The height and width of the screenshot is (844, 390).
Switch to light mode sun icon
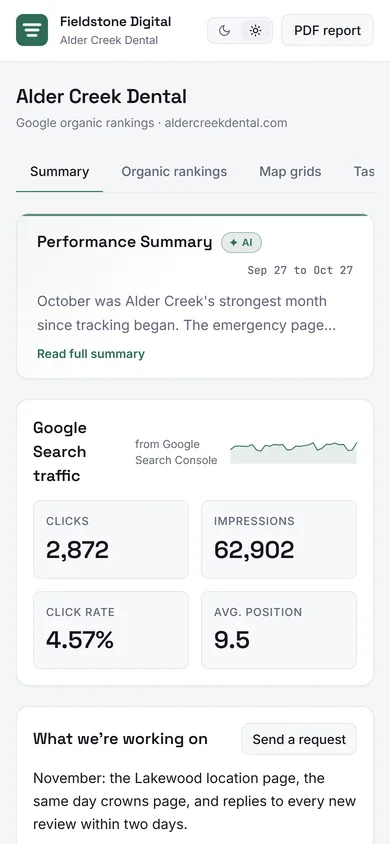256,31
